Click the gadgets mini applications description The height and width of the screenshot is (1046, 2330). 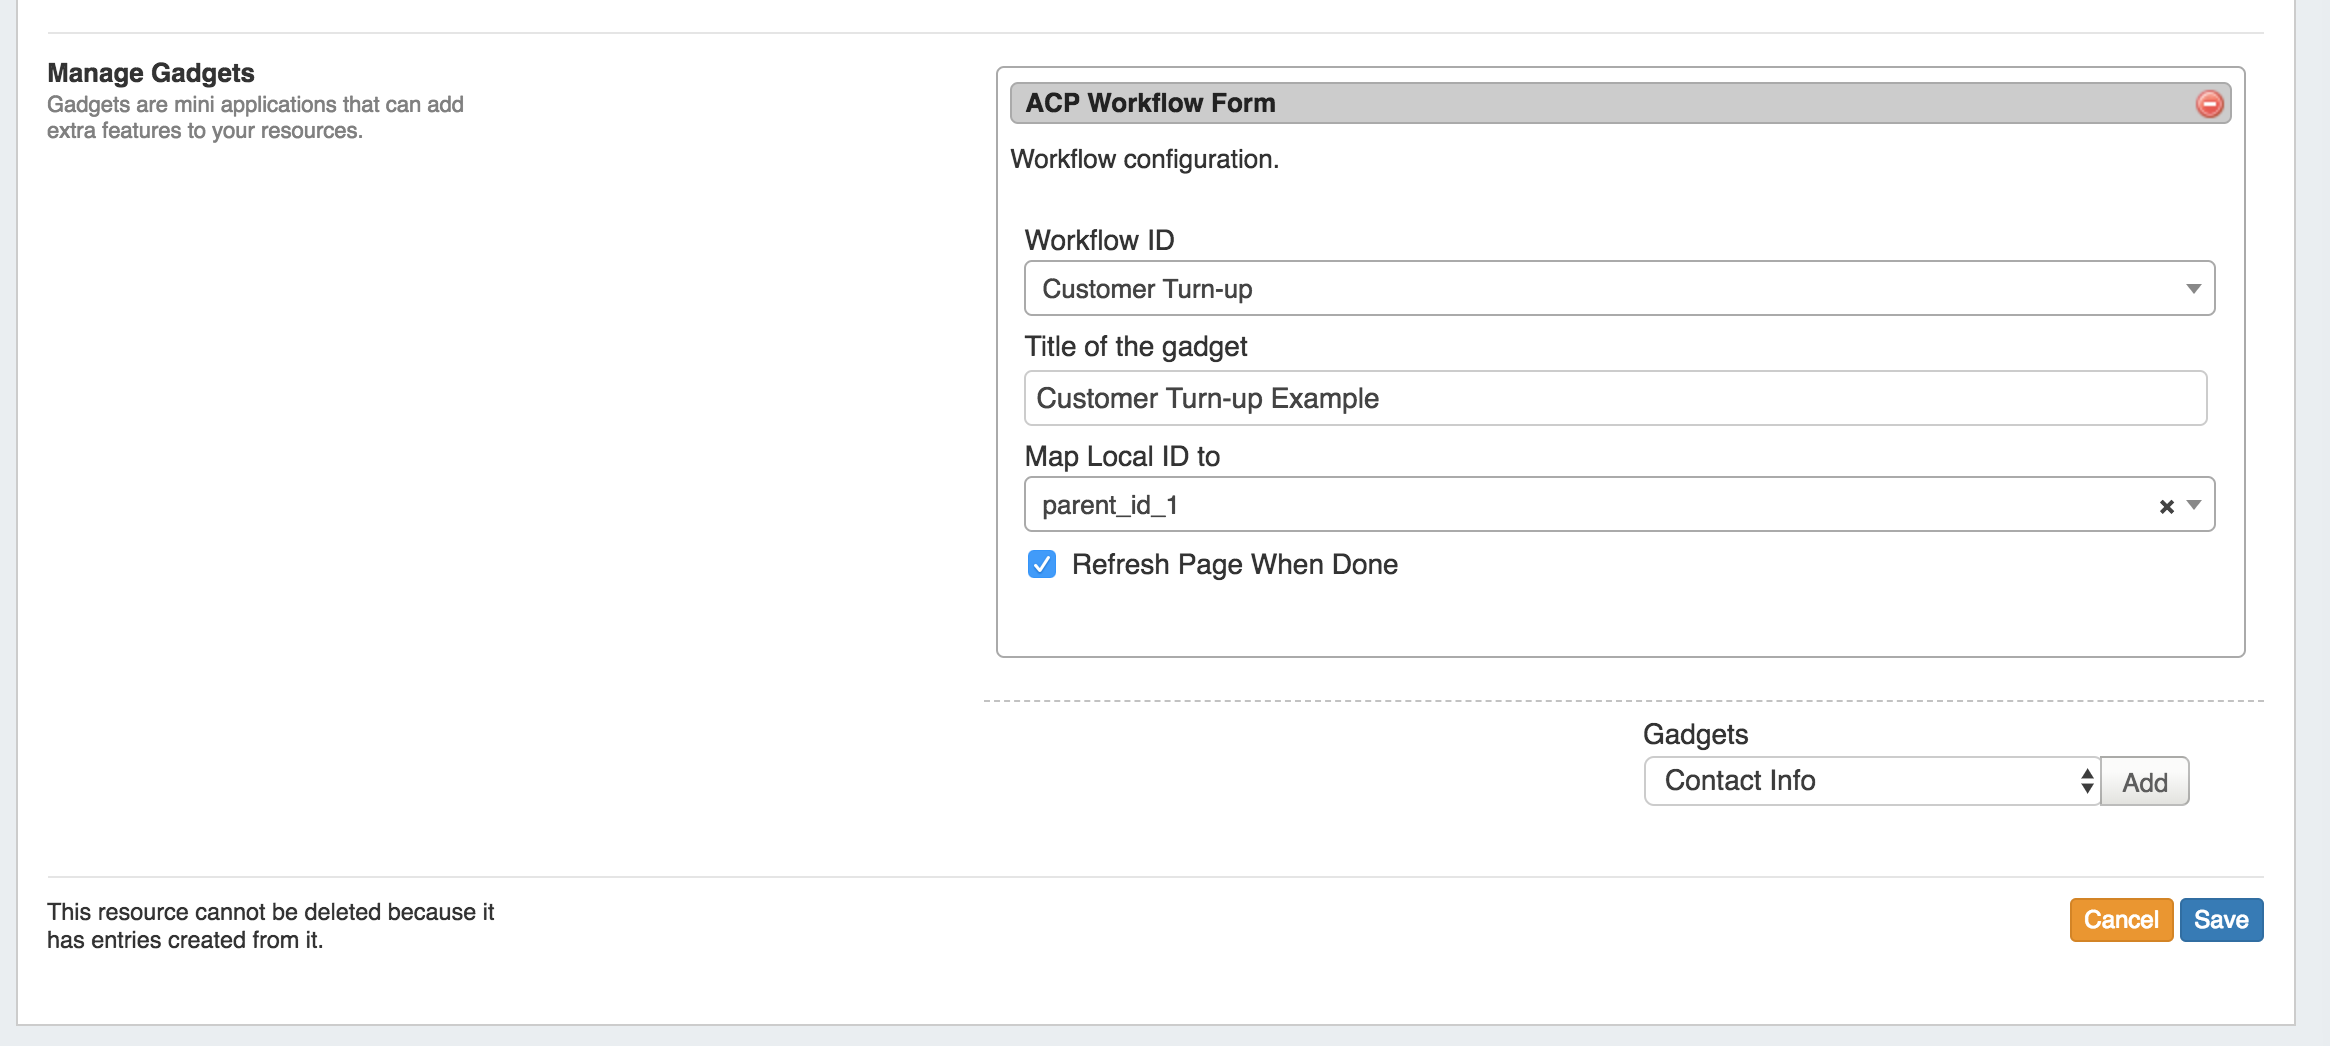255,118
